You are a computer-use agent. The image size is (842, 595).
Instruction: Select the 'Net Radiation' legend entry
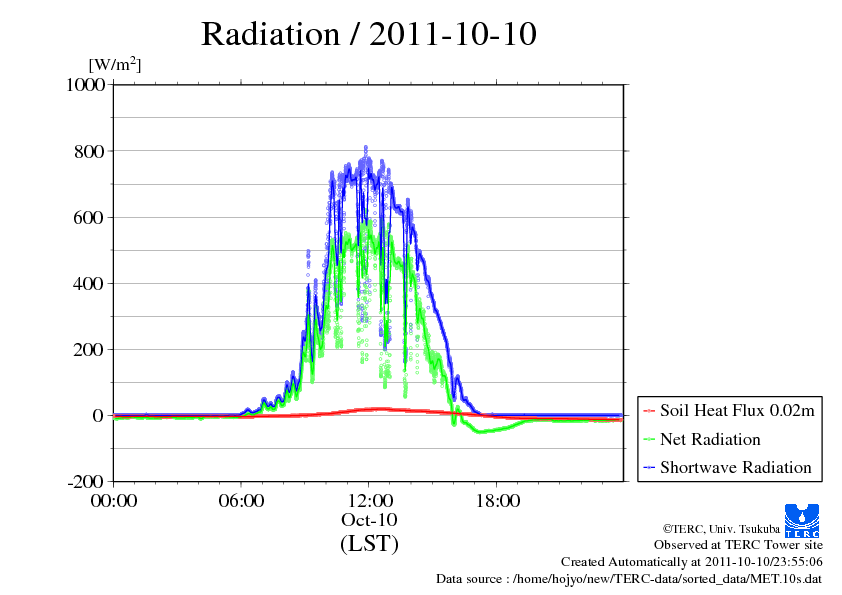point(702,439)
